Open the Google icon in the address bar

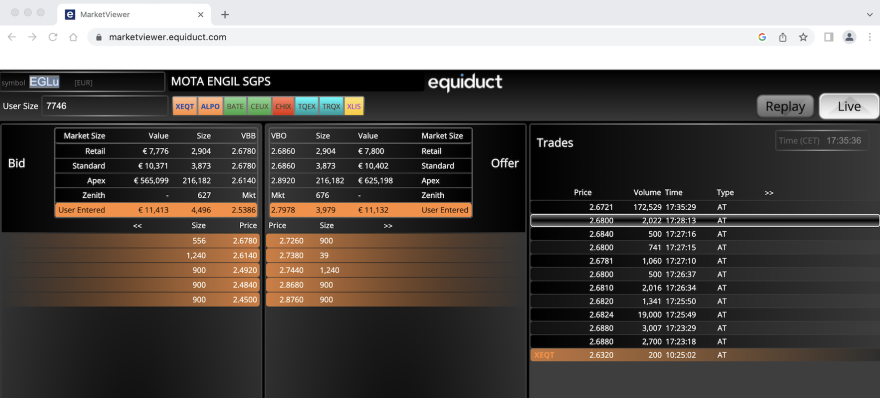pyautogui.click(x=762, y=37)
